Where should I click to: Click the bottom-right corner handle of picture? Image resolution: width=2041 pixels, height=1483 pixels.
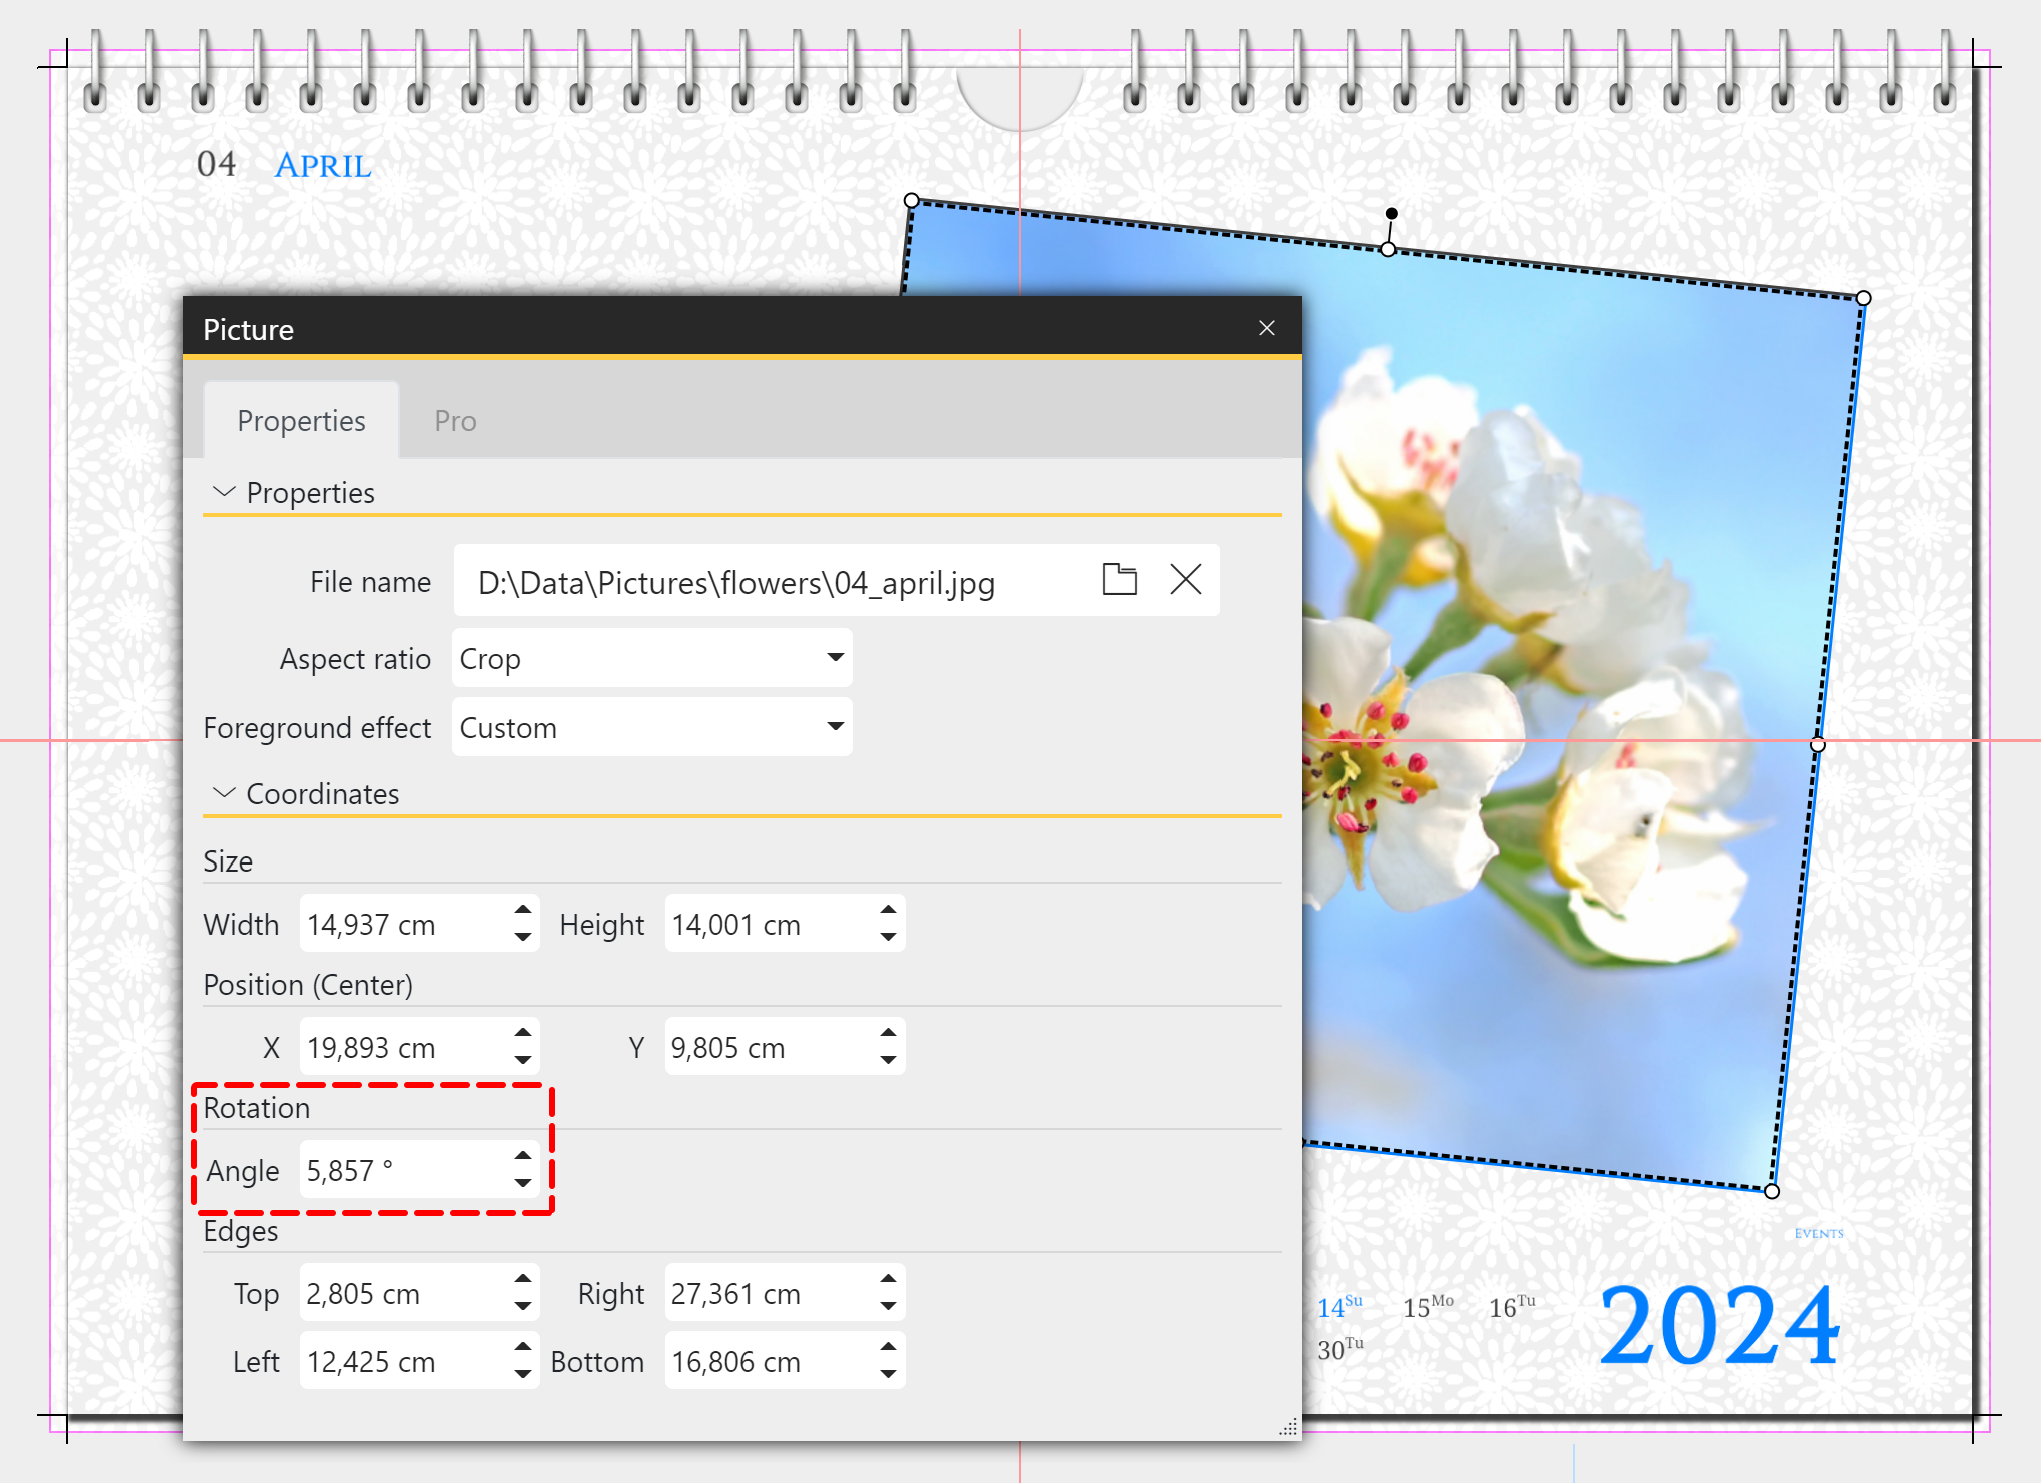click(x=1771, y=1191)
